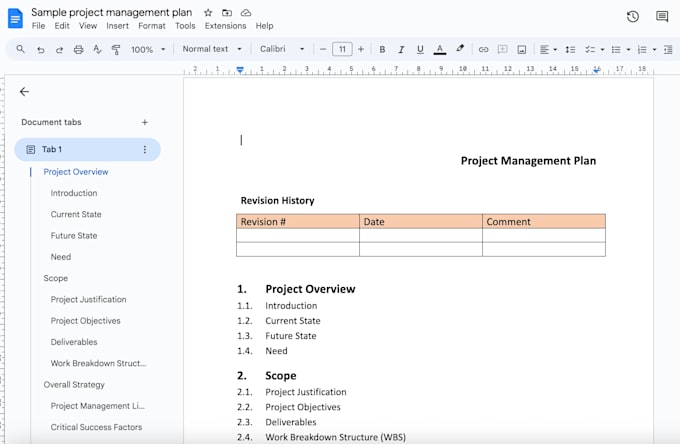Jump to Scope in outline

56,278
